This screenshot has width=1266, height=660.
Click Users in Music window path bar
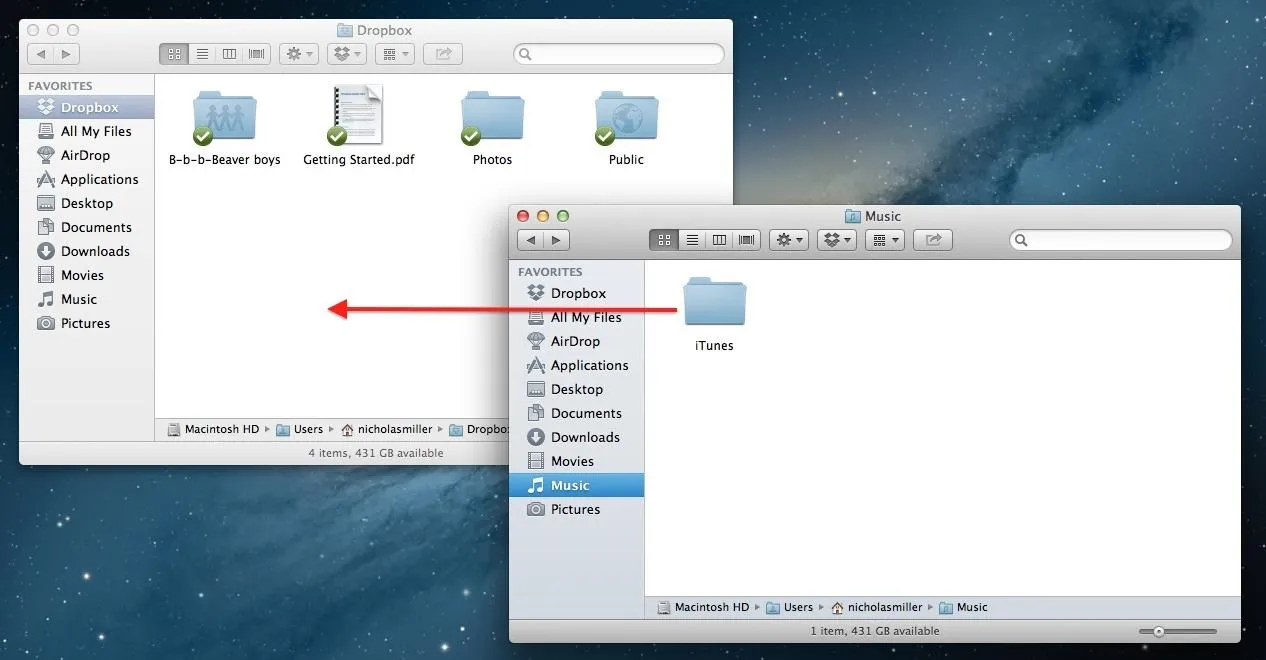(x=790, y=607)
